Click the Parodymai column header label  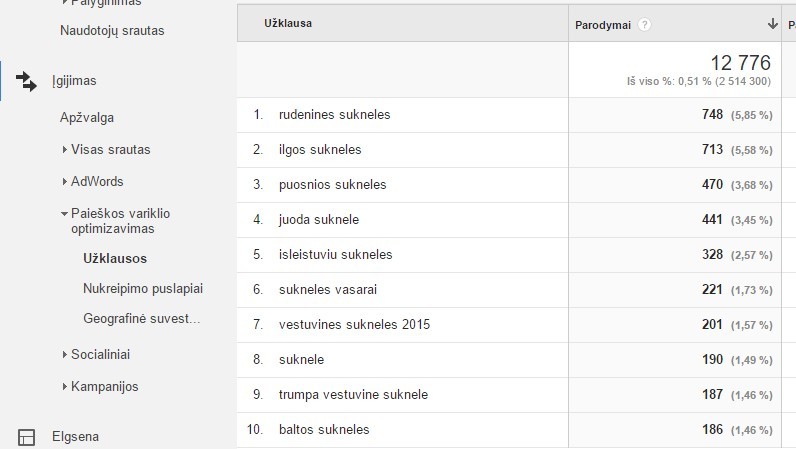click(x=603, y=25)
